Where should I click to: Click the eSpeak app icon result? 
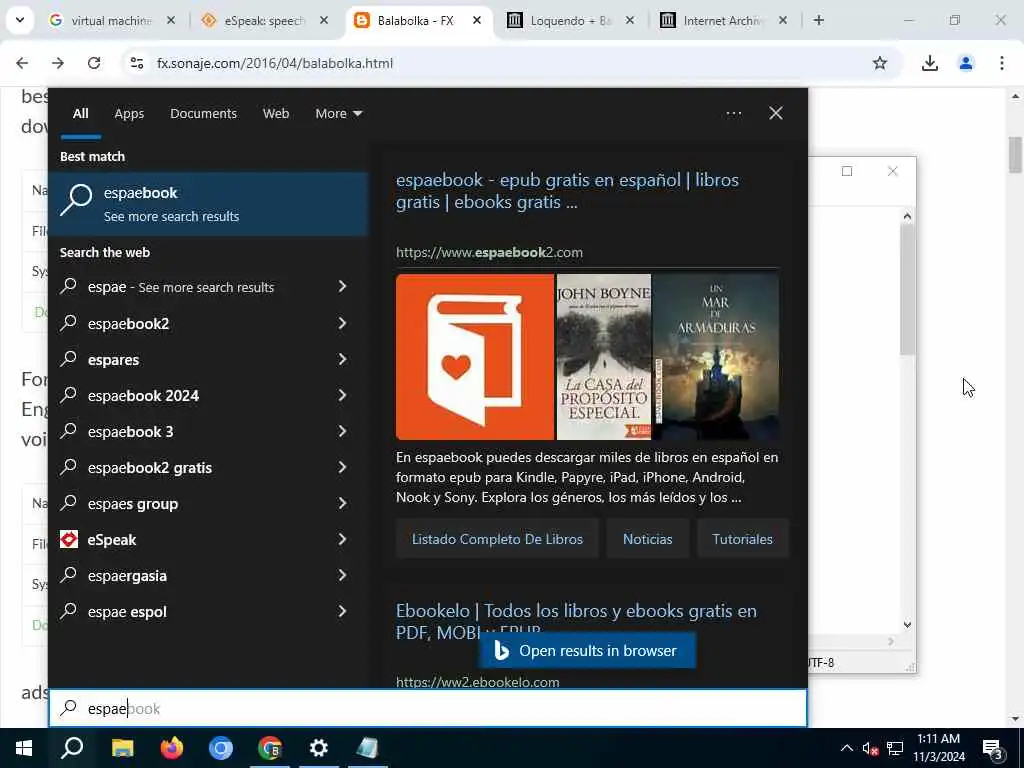click(x=69, y=539)
